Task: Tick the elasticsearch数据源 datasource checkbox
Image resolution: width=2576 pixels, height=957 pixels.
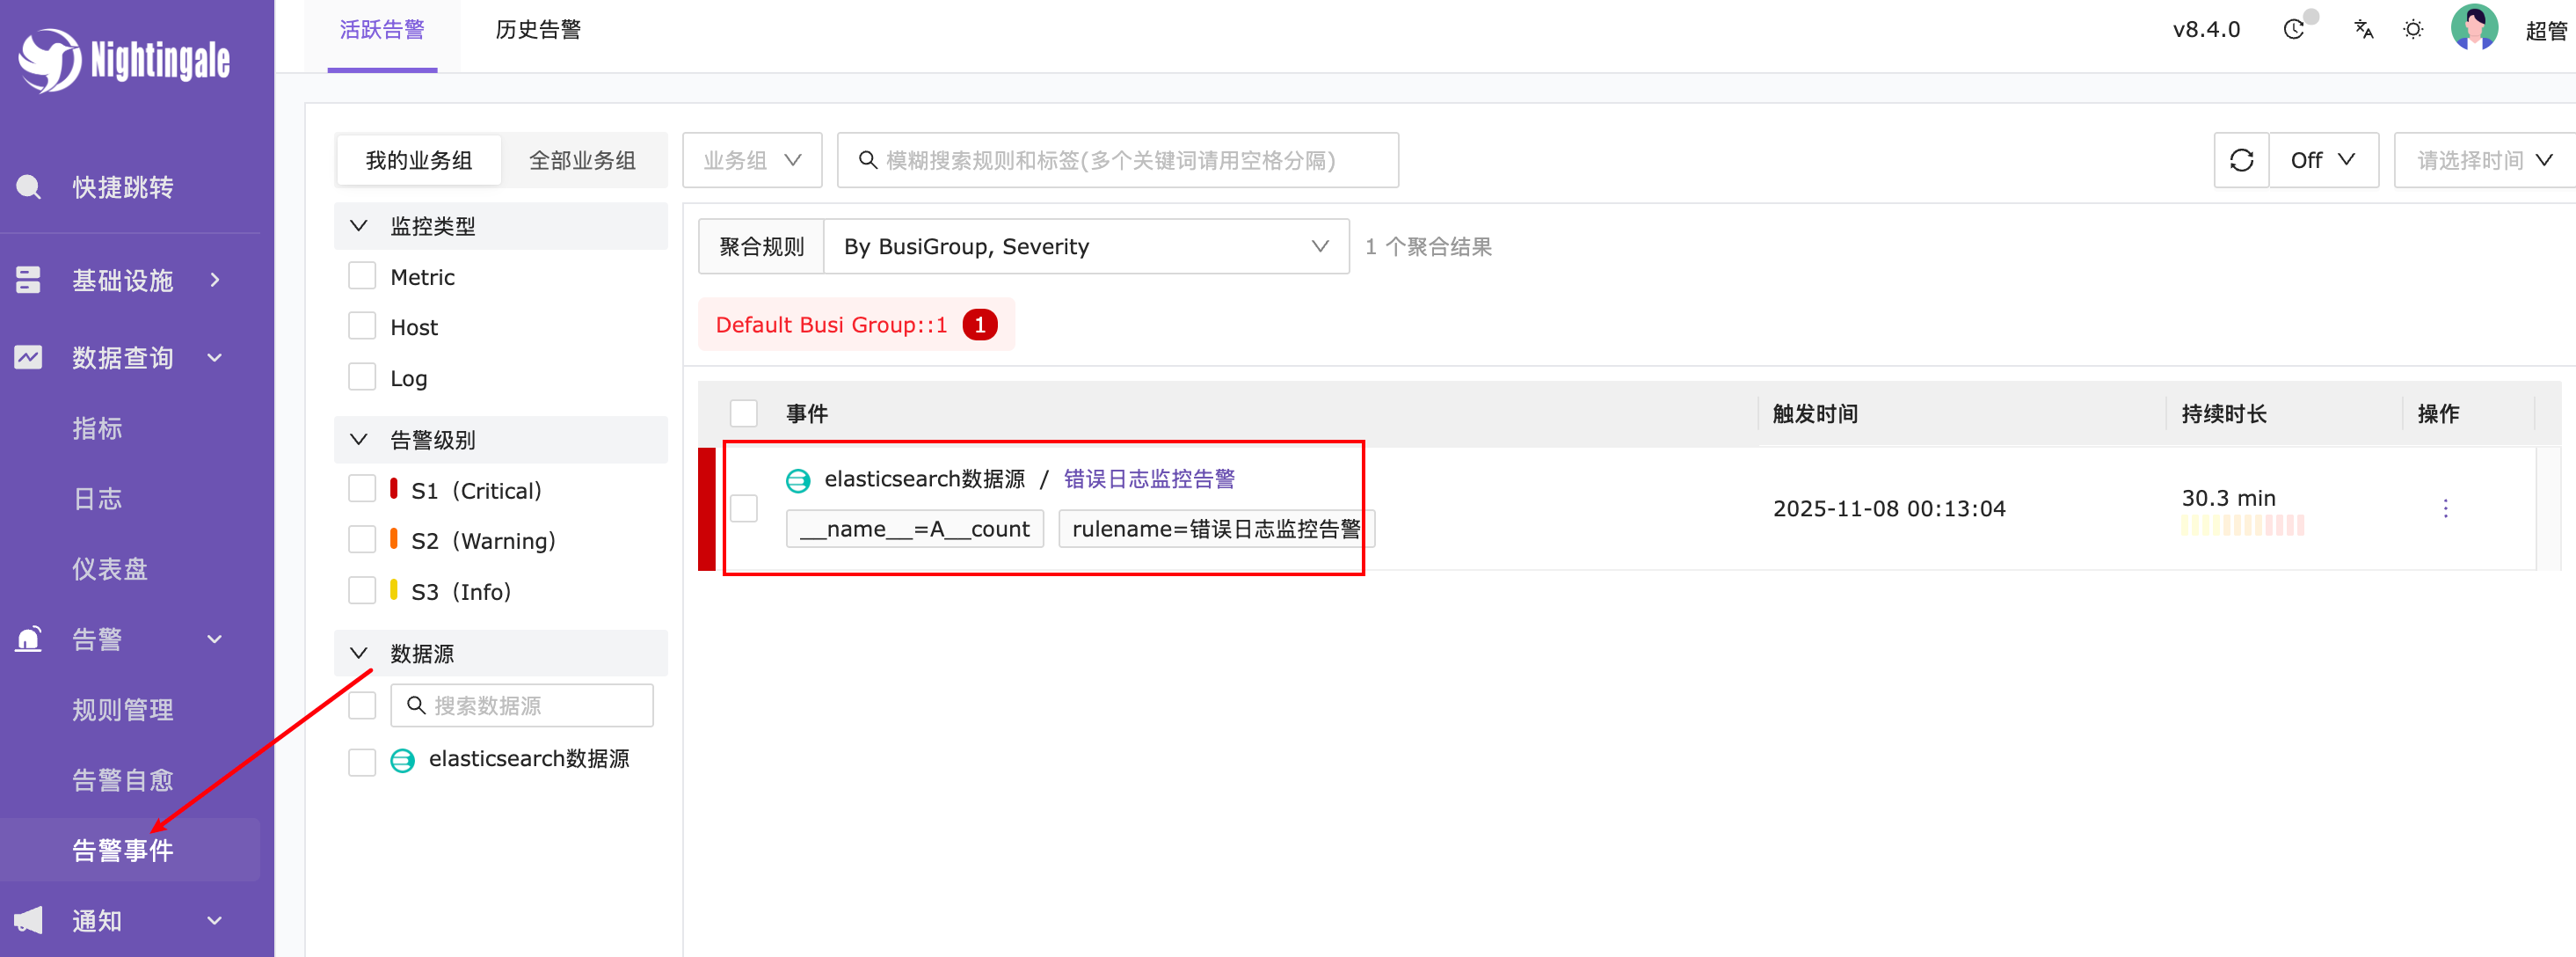Action: 362,761
